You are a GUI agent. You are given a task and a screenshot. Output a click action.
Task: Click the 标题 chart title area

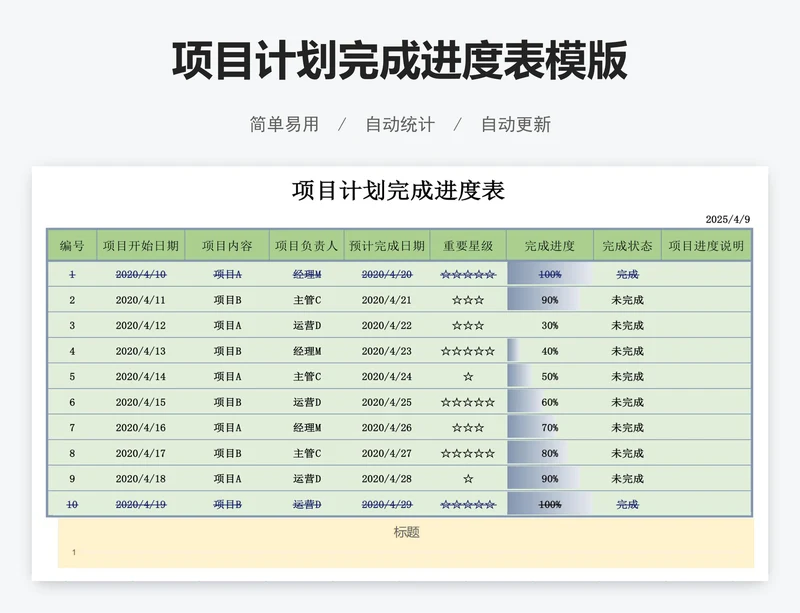click(407, 532)
